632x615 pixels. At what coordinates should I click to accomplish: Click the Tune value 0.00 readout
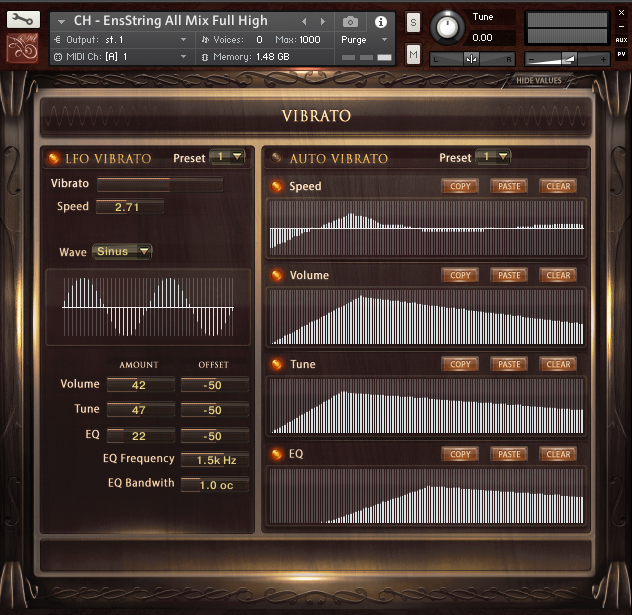482,38
